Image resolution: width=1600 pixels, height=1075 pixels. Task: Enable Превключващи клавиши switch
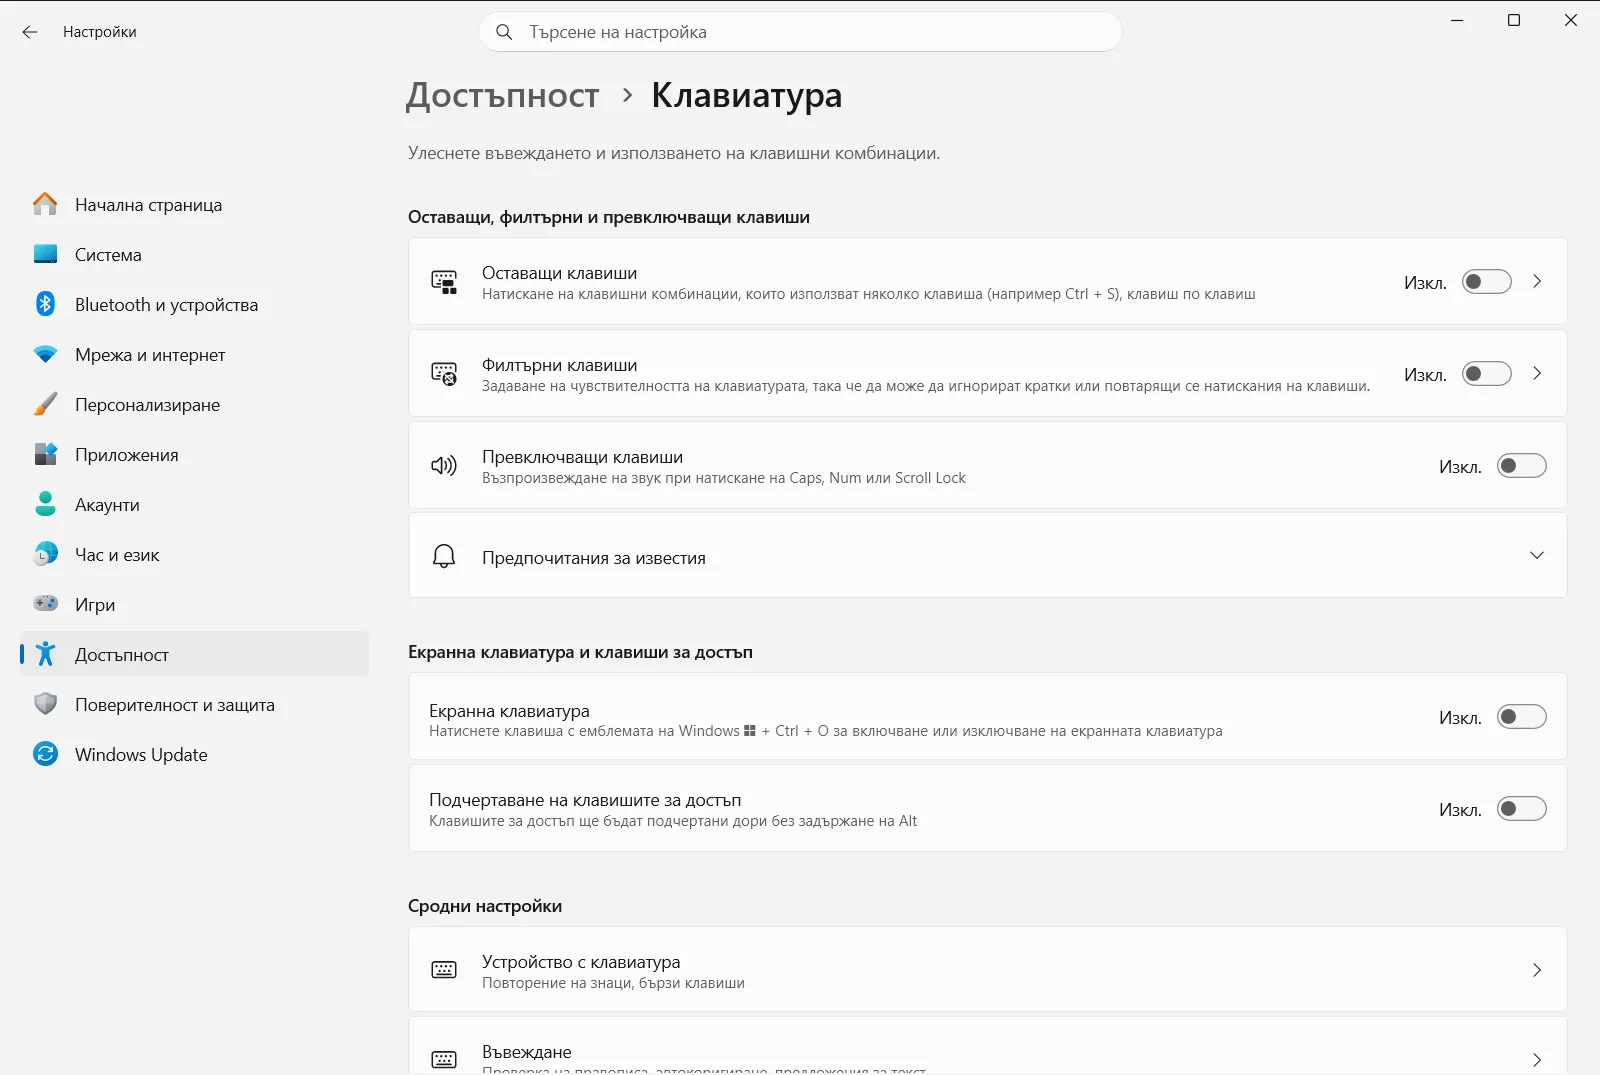tap(1521, 466)
